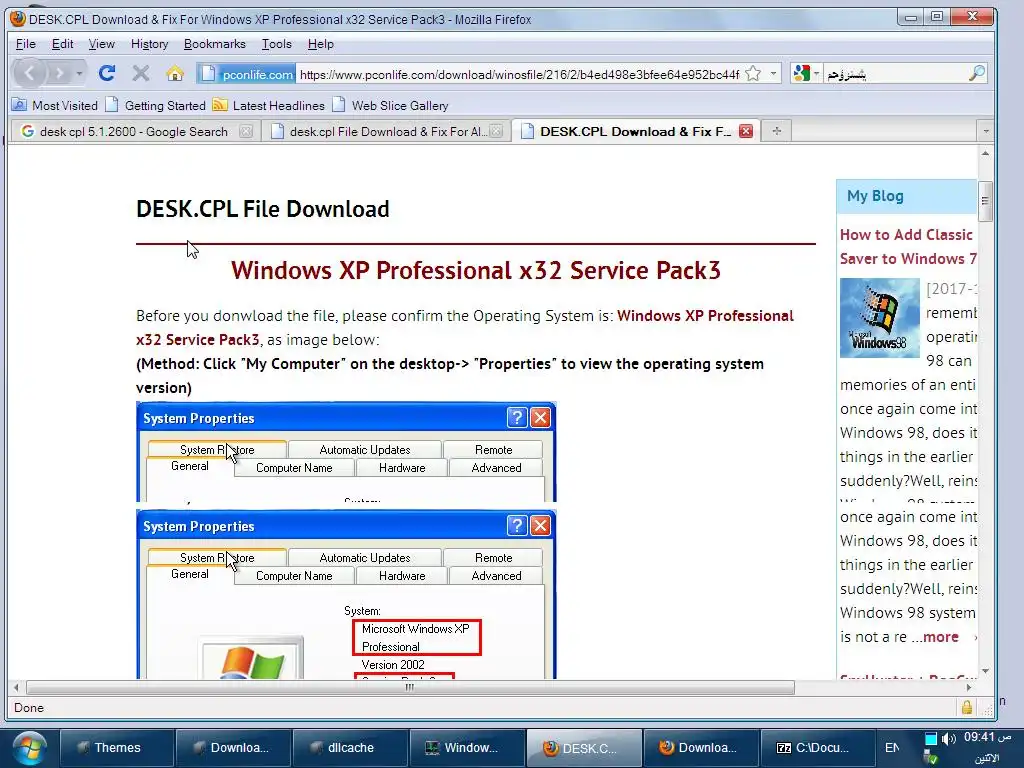Click the My Blog sidebar heading
Viewport: 1024px width, 768px height.
tap(875, 196)
